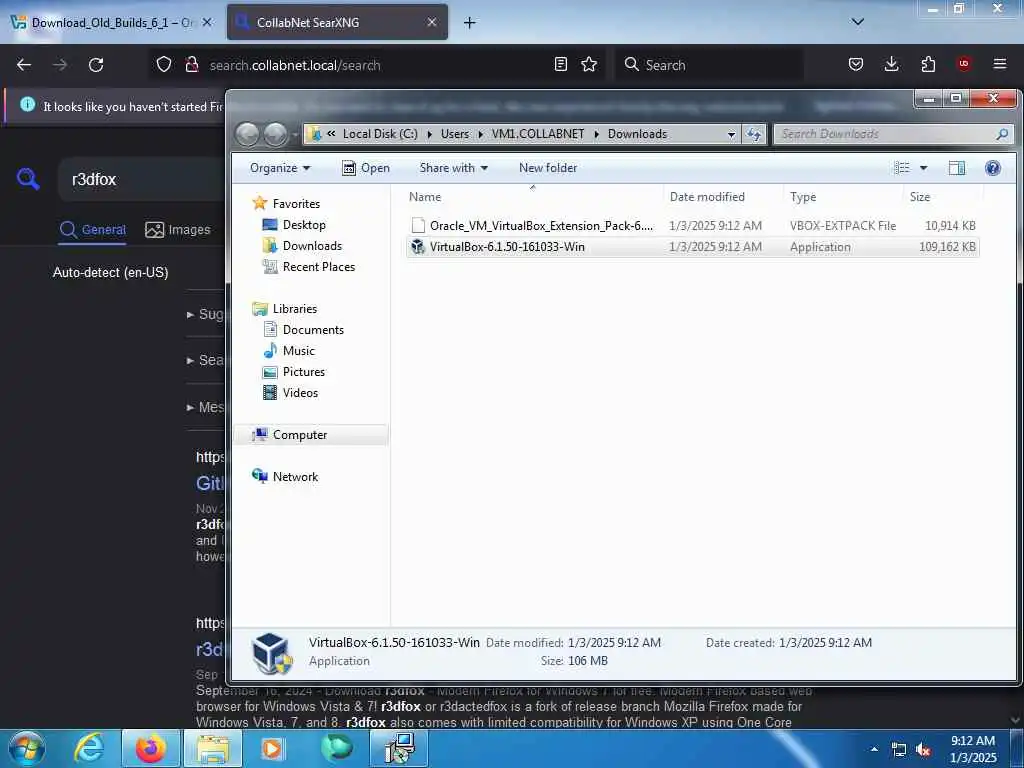
Task: Select the Images search category
Action: tap(178, 230)
